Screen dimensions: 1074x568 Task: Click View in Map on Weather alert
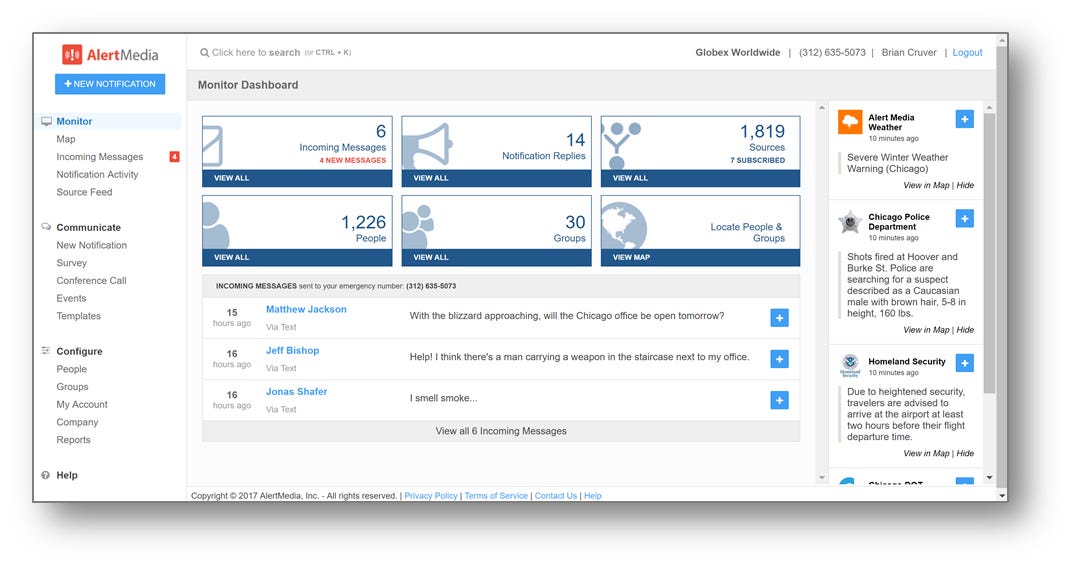pos(926,186)
